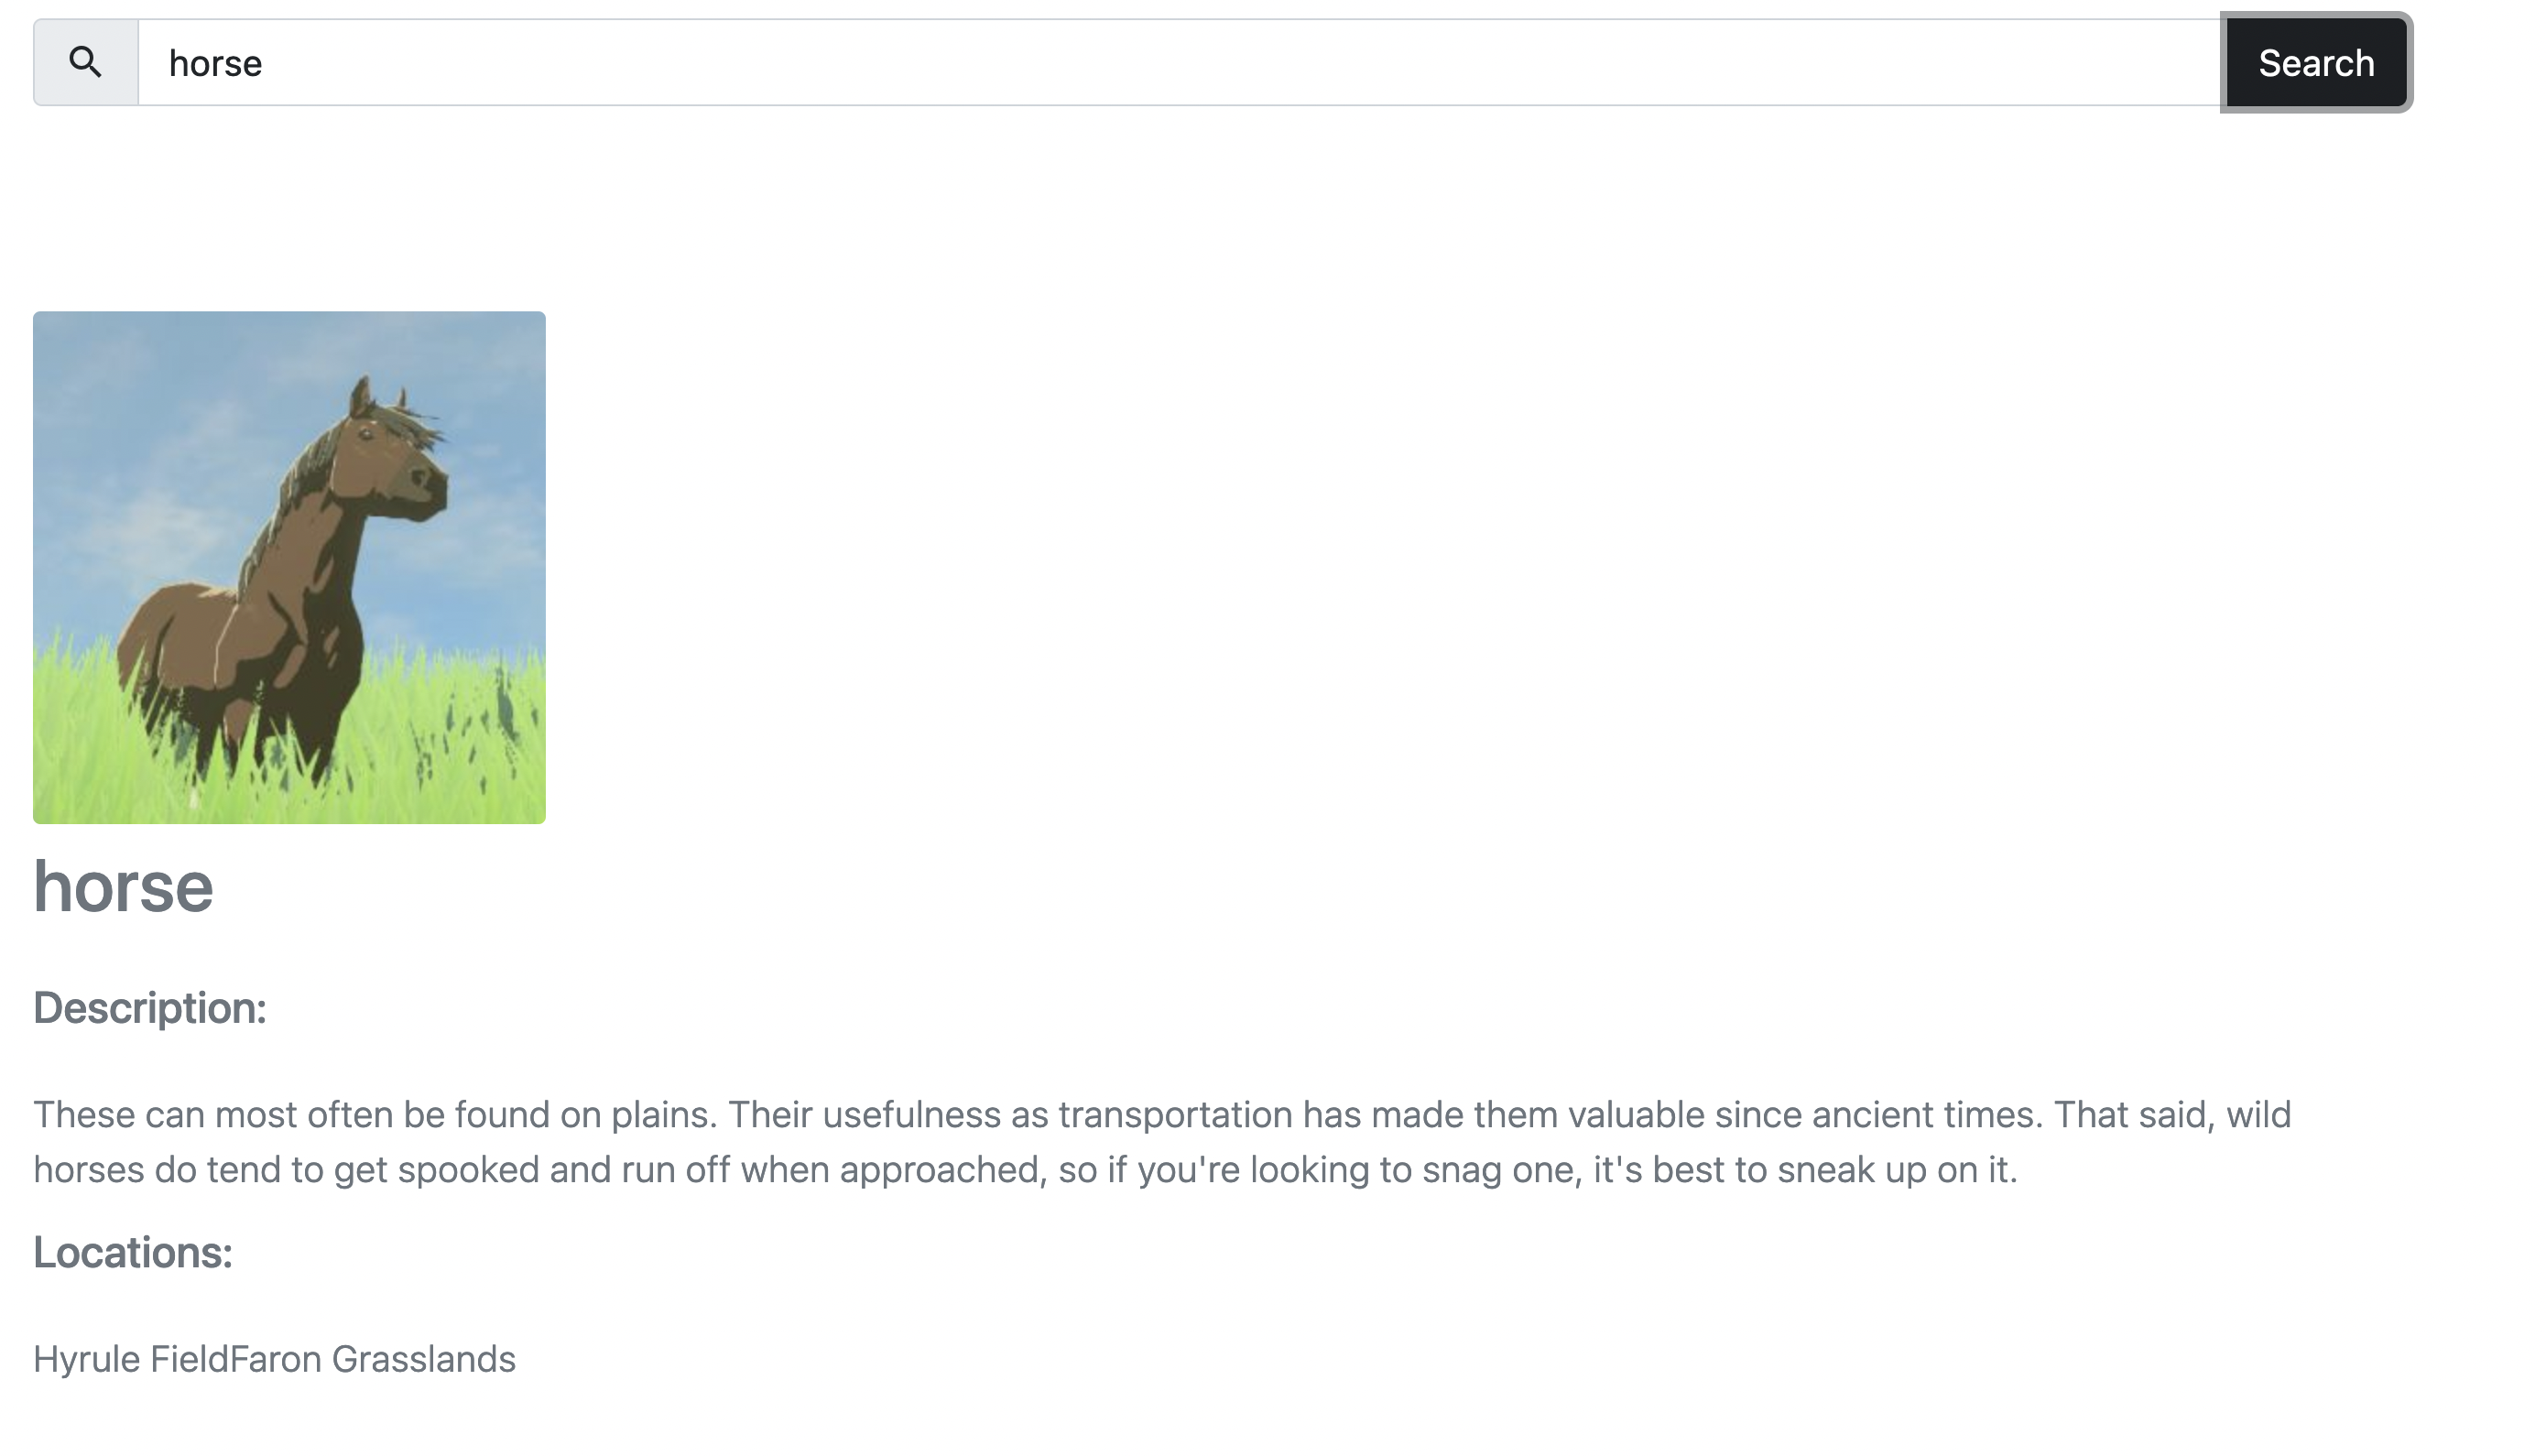Click the 'Locations:' section heading
Viewport: 2546px width, 1456px height.
coord(133,1251)
